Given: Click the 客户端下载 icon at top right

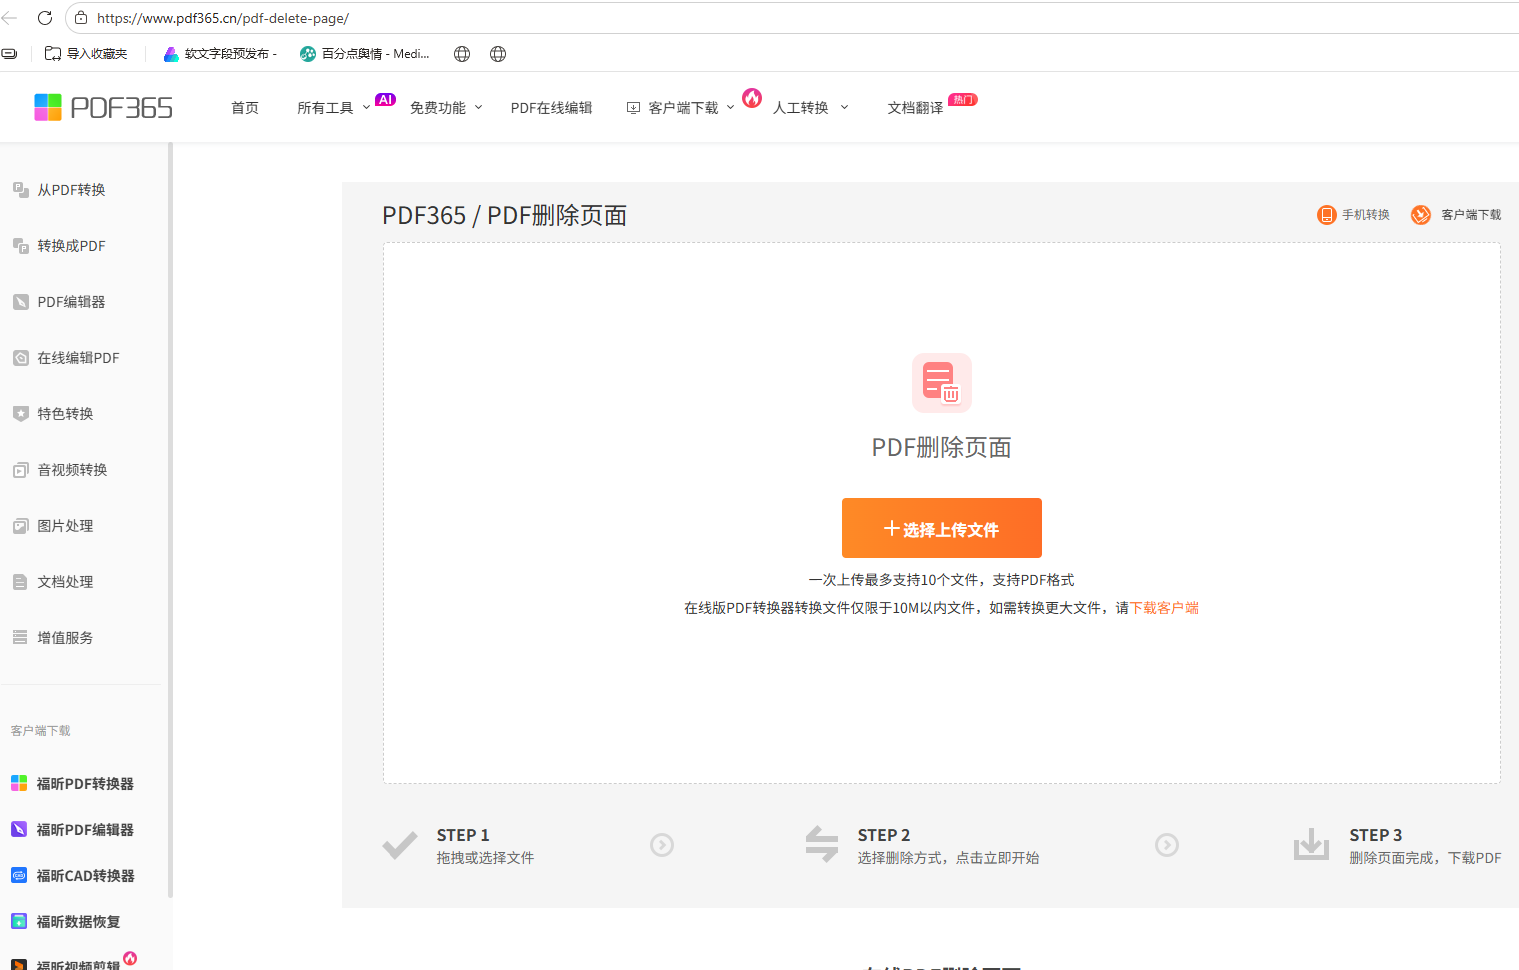Looking at the screenshot, I should tap(1421, 215).
